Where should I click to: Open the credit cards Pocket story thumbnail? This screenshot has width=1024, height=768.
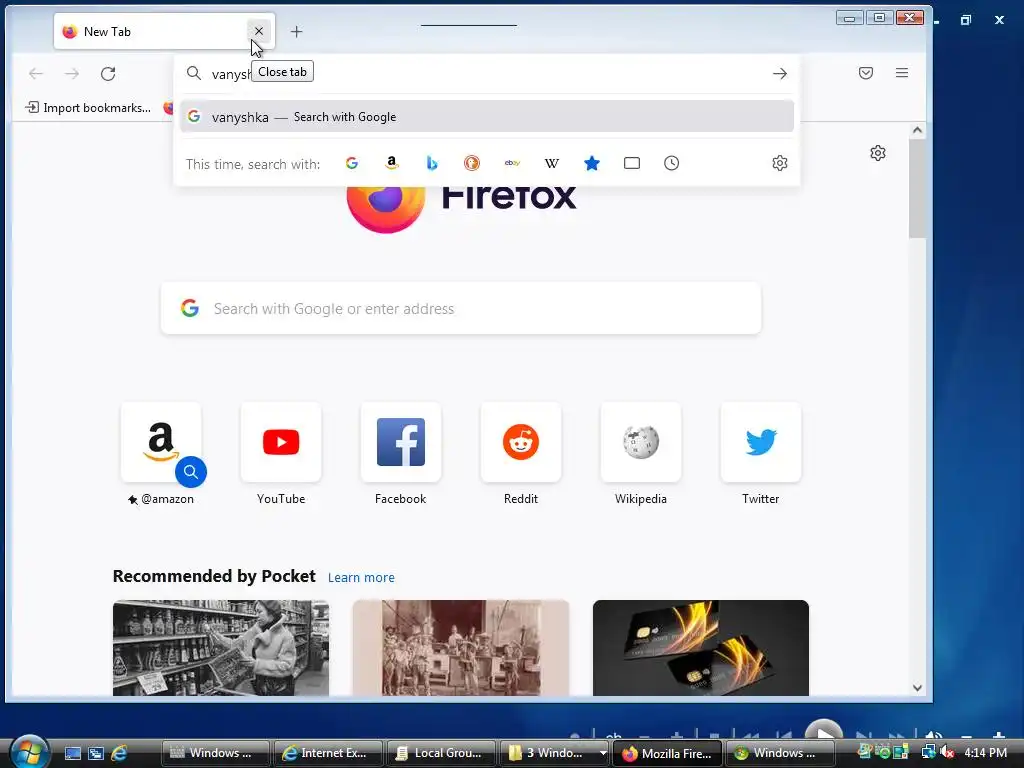(701, 648)
